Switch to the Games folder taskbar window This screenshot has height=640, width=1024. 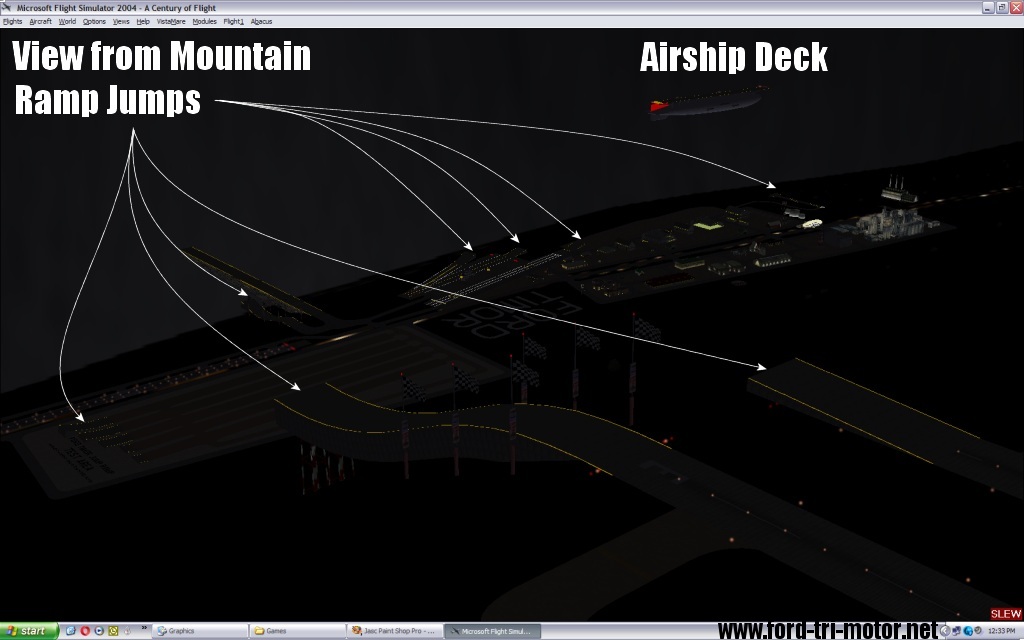[297, 631]
